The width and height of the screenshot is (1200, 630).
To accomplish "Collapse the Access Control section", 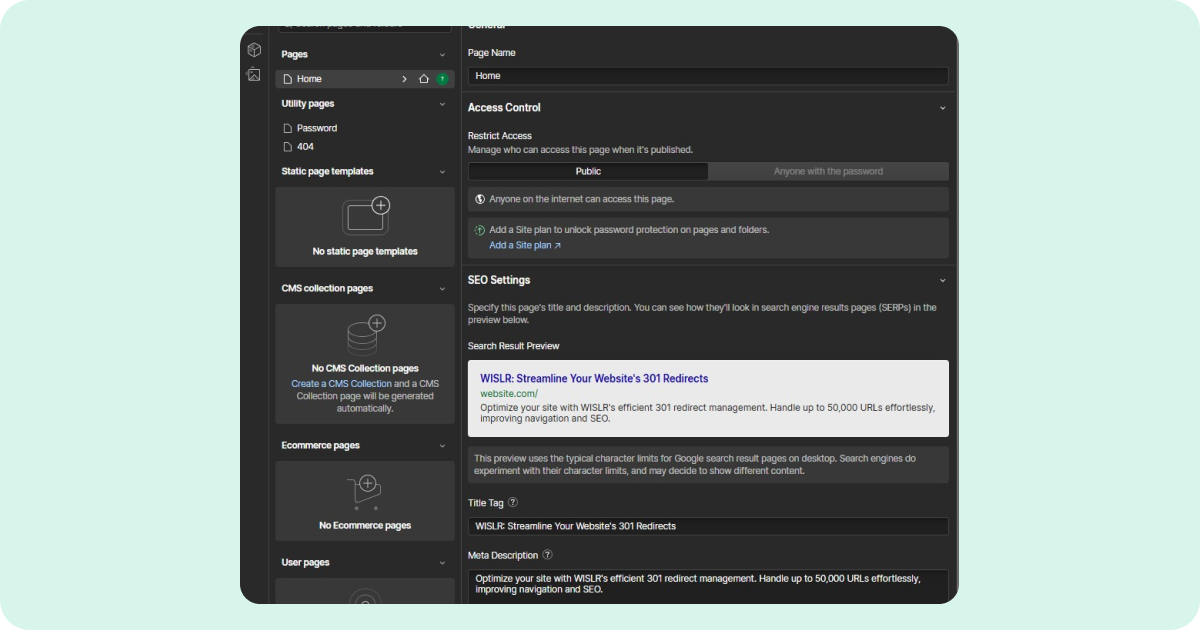I will [x=941, y=107].
